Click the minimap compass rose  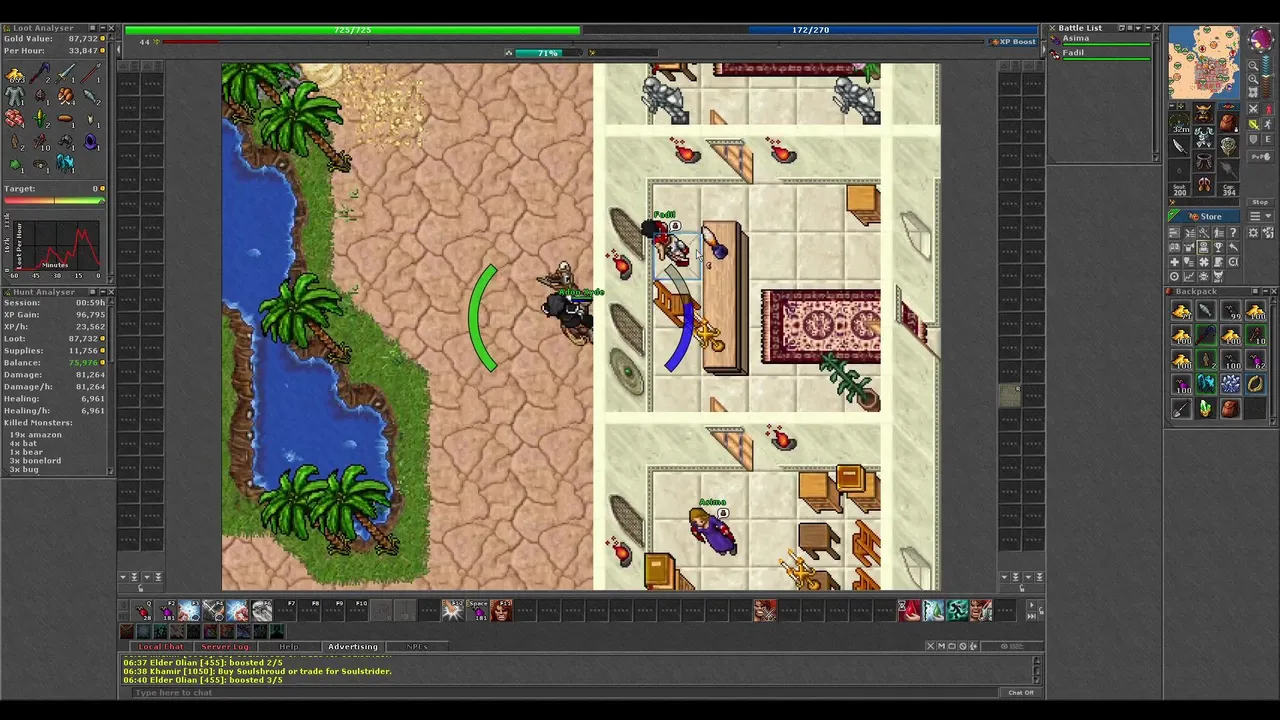pyautogui.click(x=1261, y=39)
